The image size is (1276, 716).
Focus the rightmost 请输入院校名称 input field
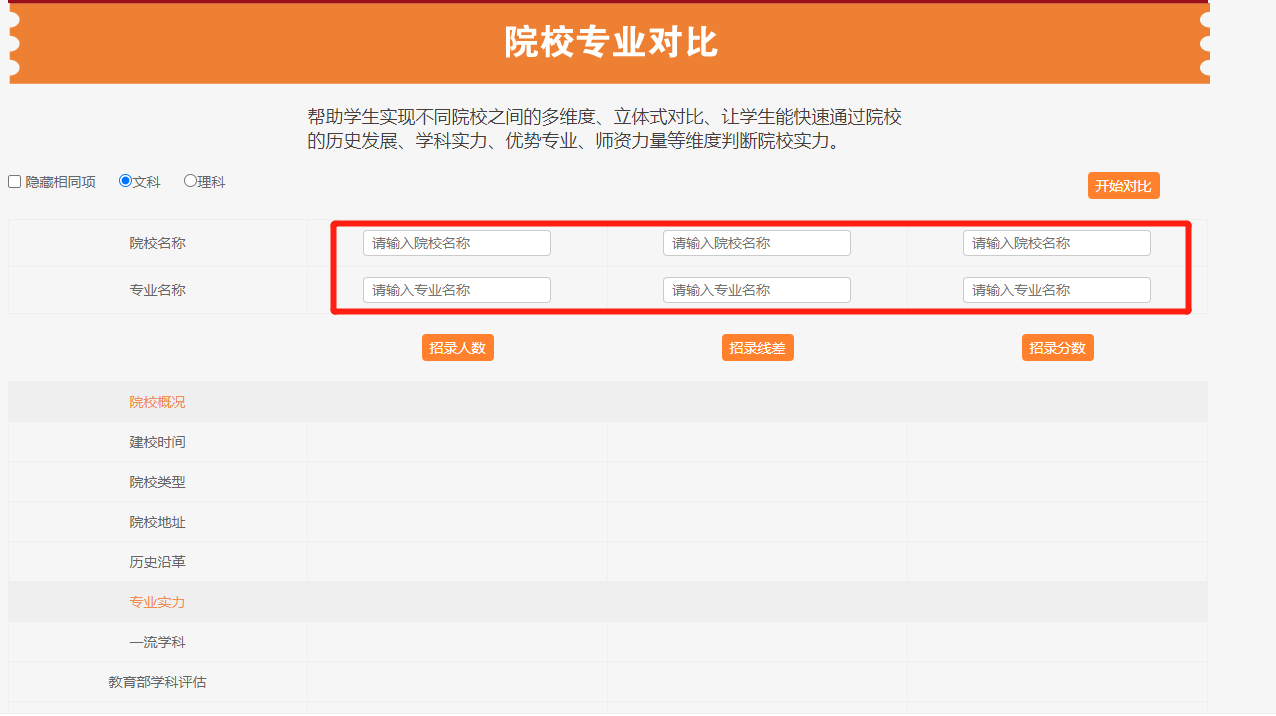pyautogui.click(x=1056, y=243)
